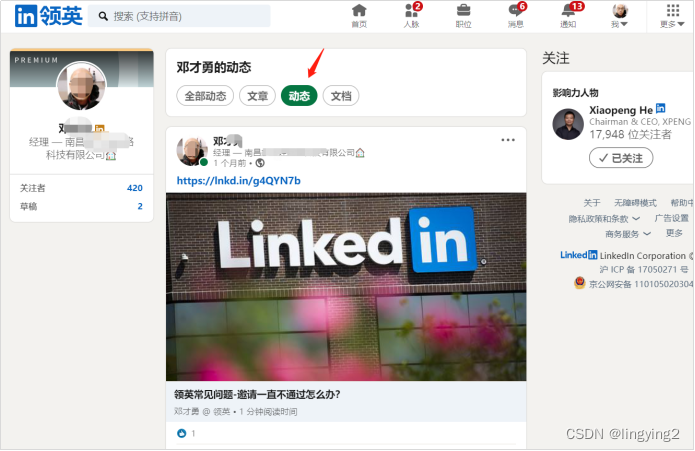
Task: Click the search magnifier icon
Action: [x=103, y=16]
